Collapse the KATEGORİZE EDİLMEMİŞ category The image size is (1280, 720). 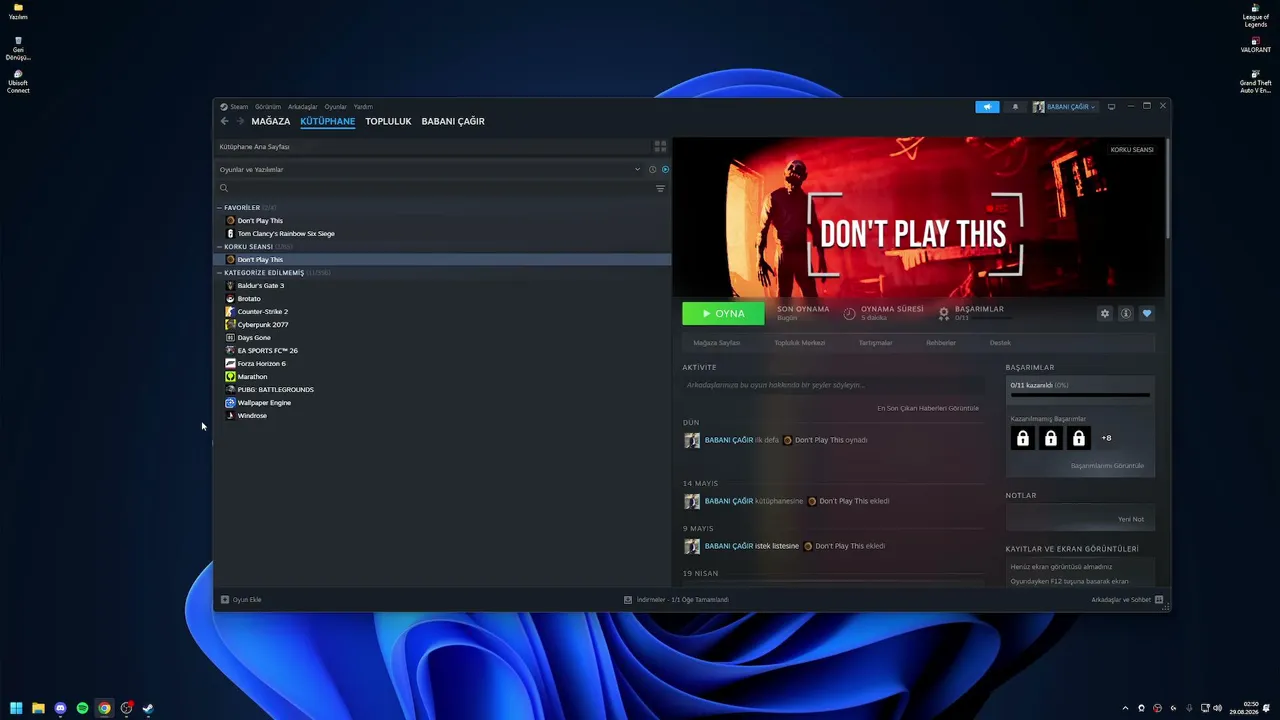click(220, 273)
